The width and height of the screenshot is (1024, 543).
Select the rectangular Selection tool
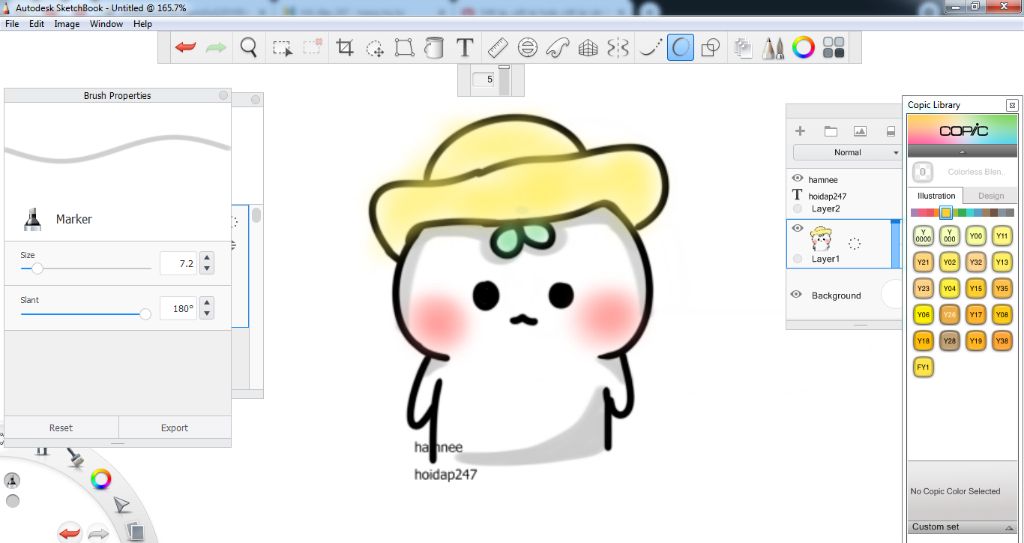pyautogui.click(x=282, y=48)
